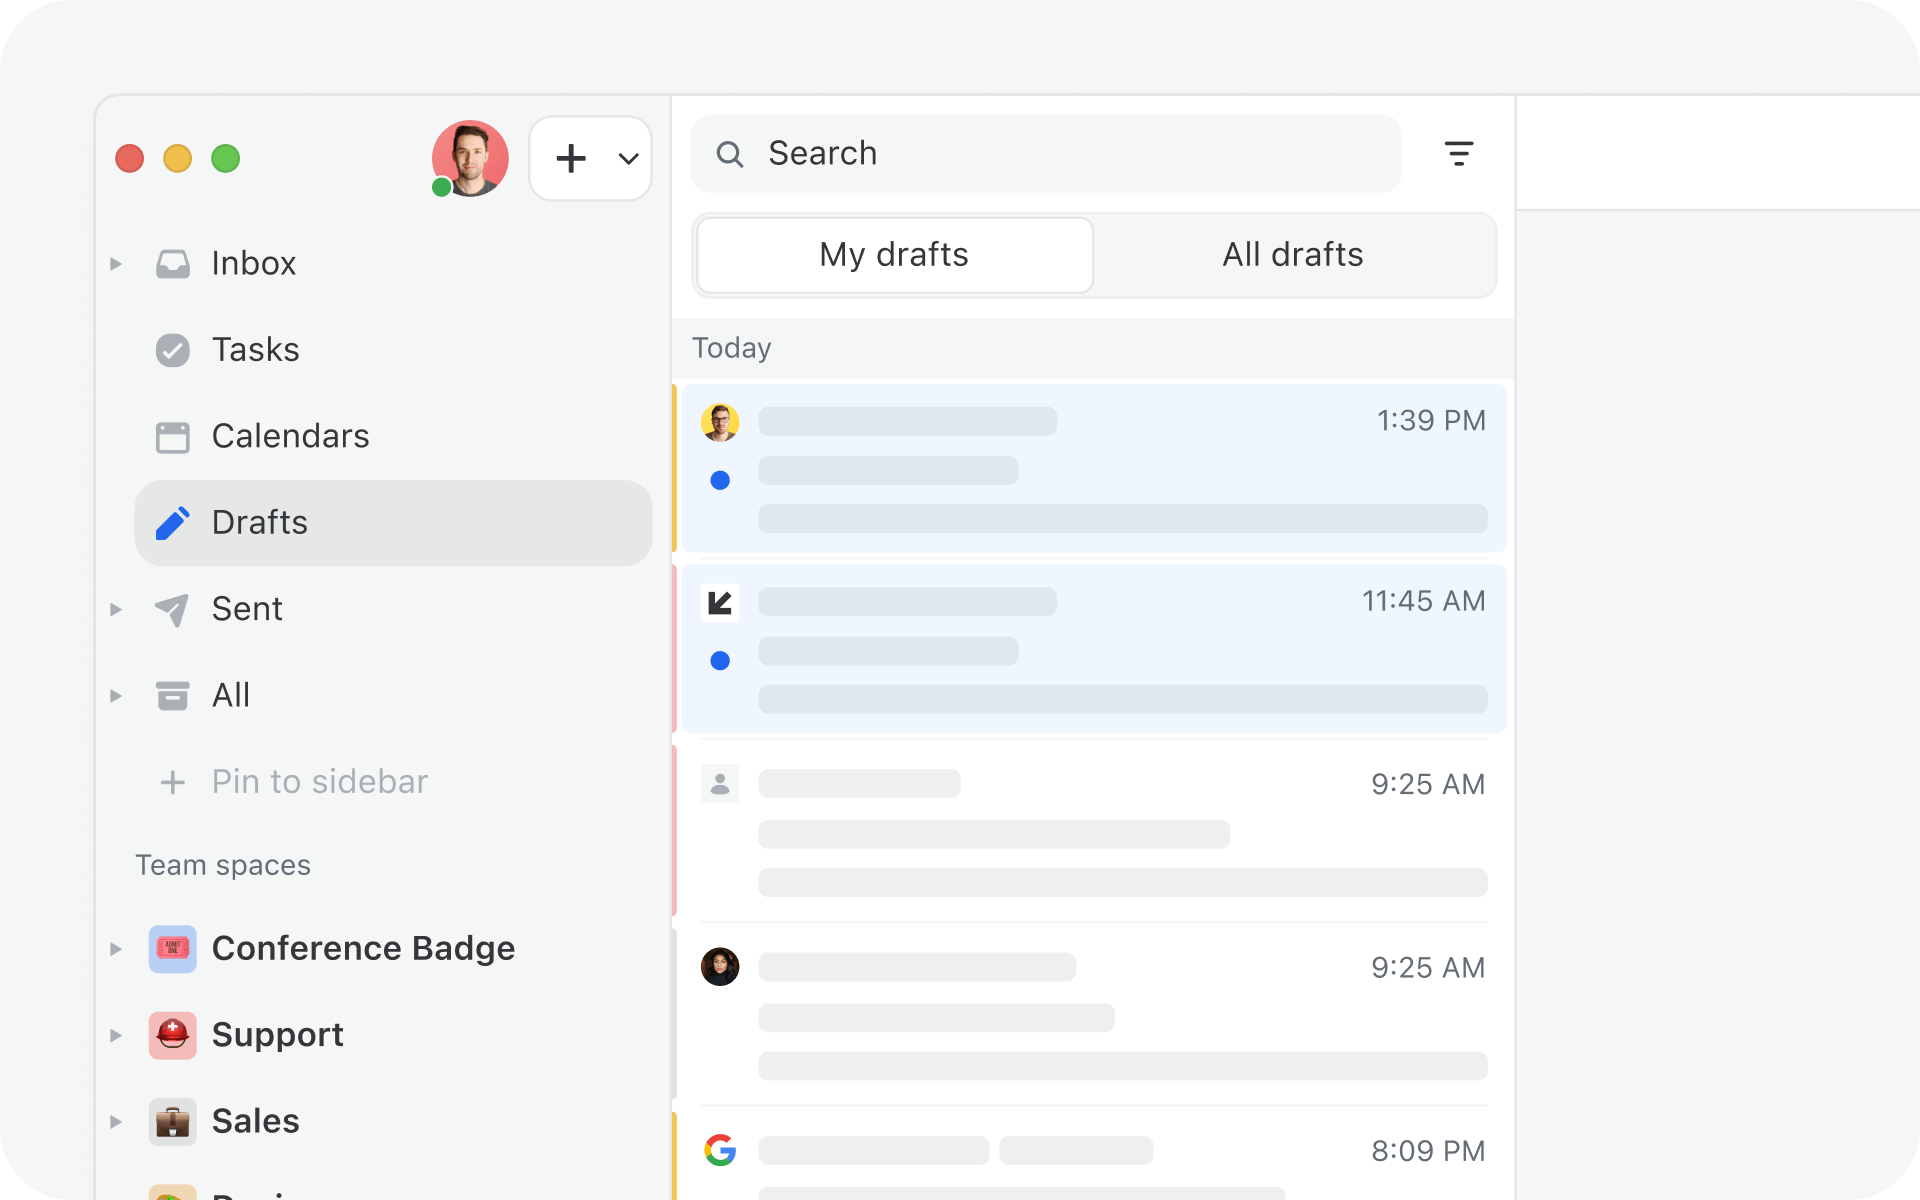Click the compose plus icon

click(571, 158)
